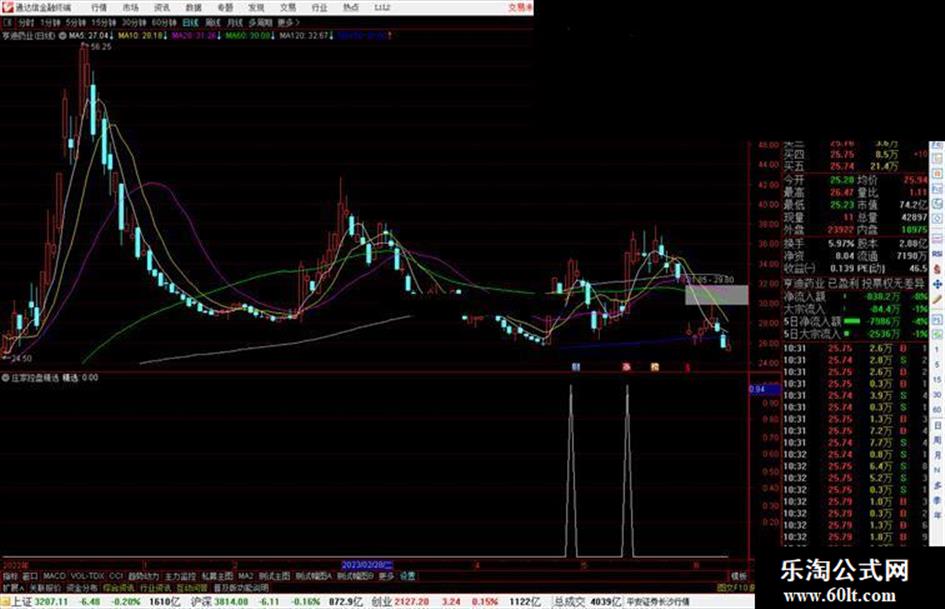Click the 模板 button at bottom right
945x609 pixels.
tap(738, 576)
